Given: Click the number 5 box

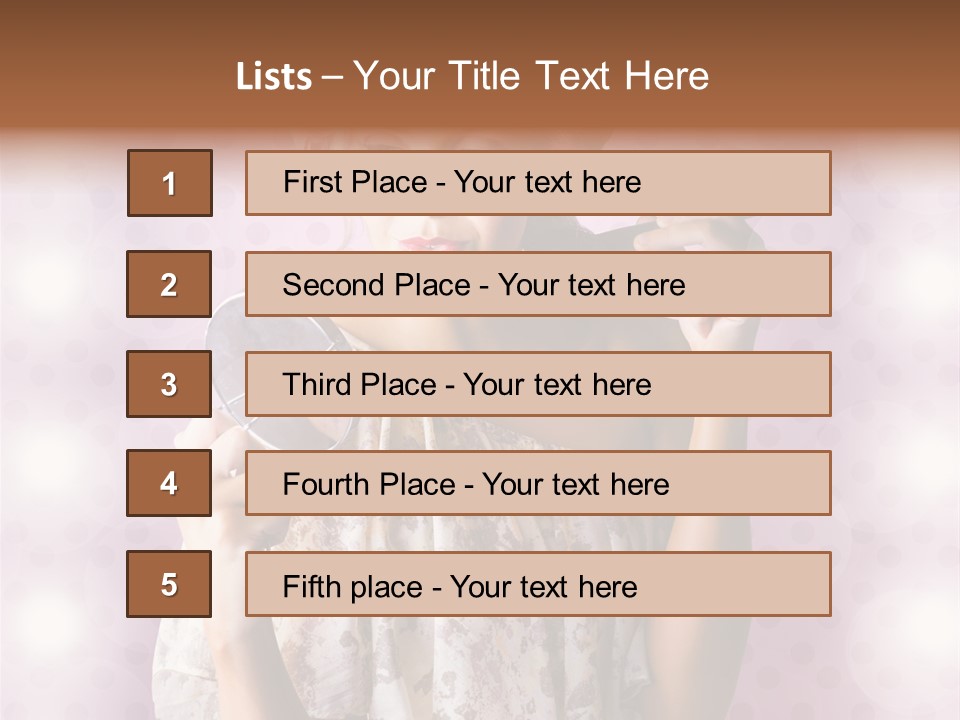Looking at the screenshot, I should pos(169,584).
